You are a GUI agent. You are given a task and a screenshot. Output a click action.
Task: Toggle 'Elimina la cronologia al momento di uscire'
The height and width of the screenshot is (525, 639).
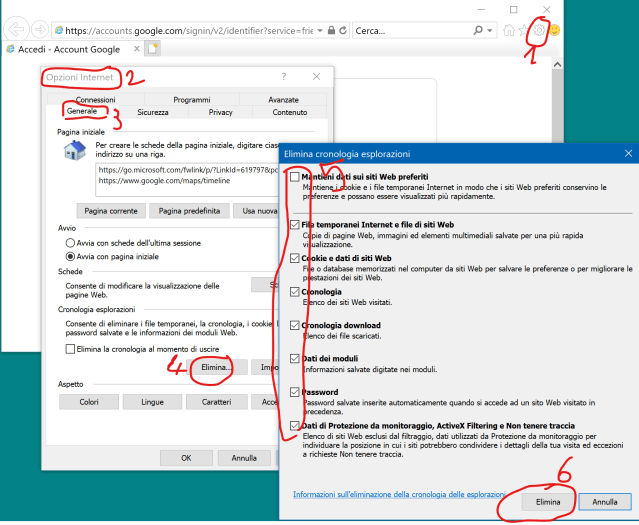[70, 348]
